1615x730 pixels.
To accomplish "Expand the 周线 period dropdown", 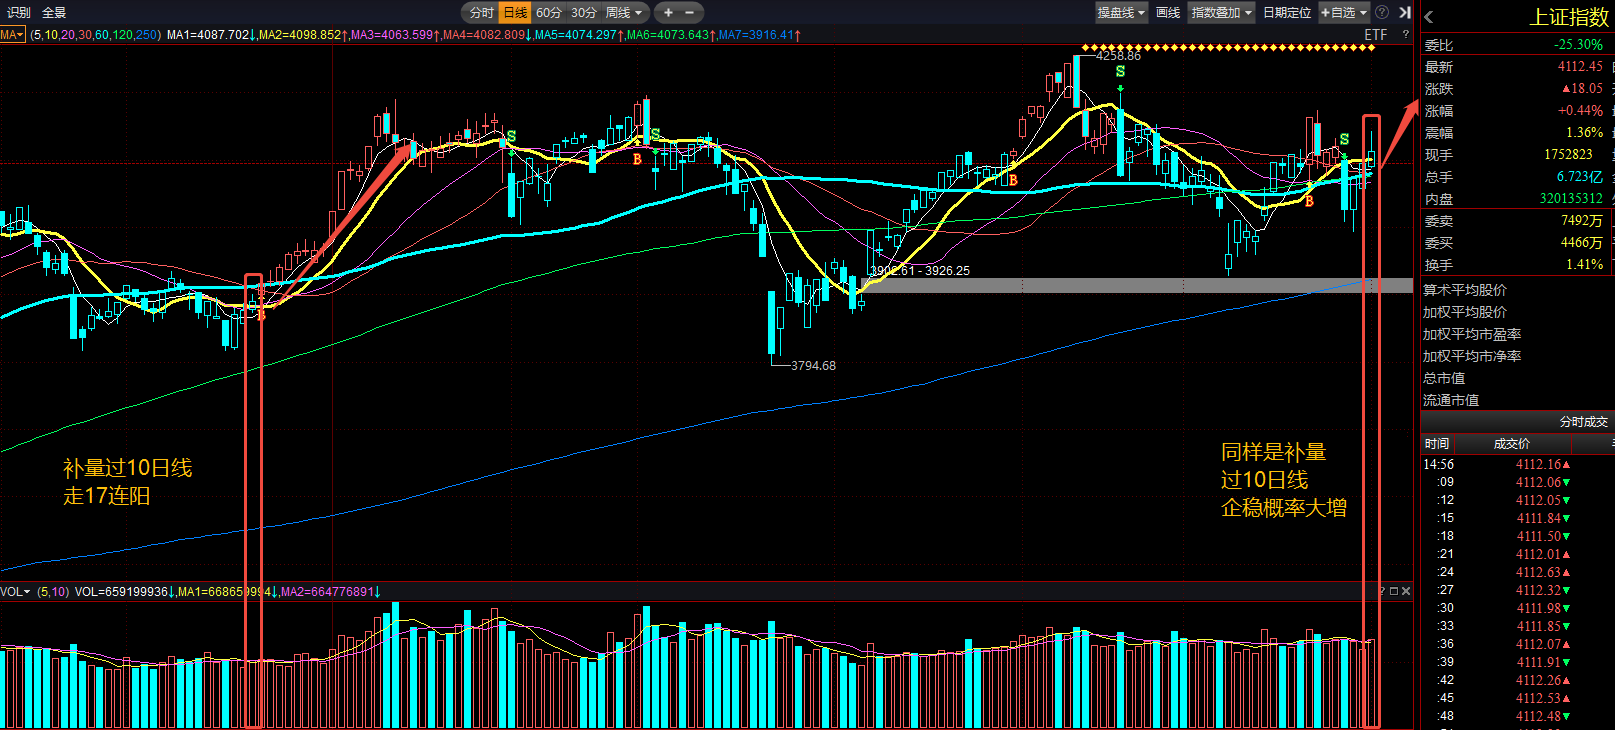I will pyautogui.click(x=624, y=13).
